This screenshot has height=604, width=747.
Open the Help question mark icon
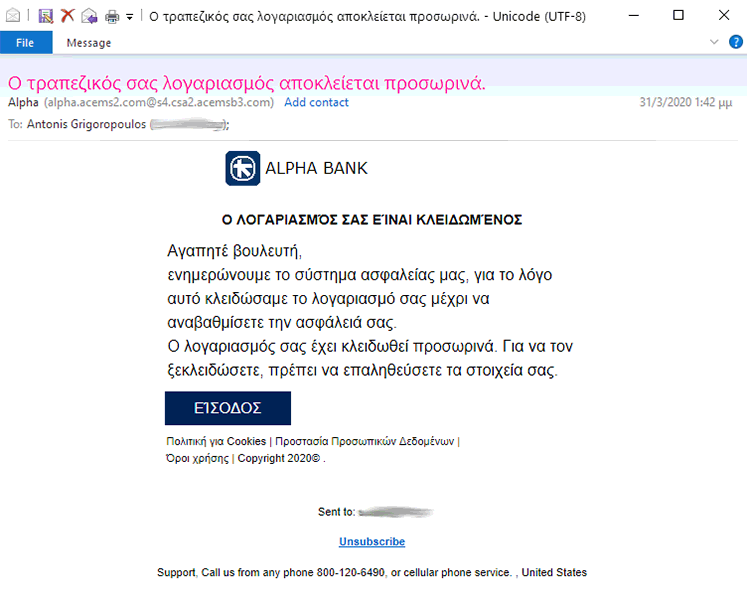tap(736, 42)
